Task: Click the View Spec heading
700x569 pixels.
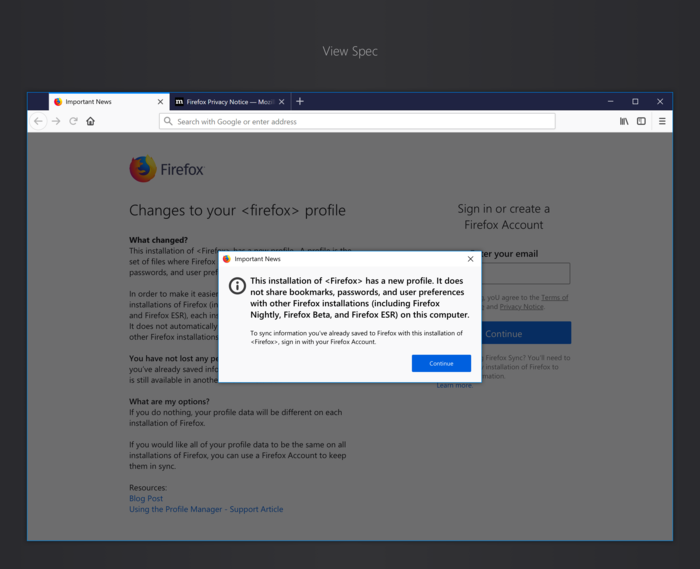Action: click(x=350, y=51)
